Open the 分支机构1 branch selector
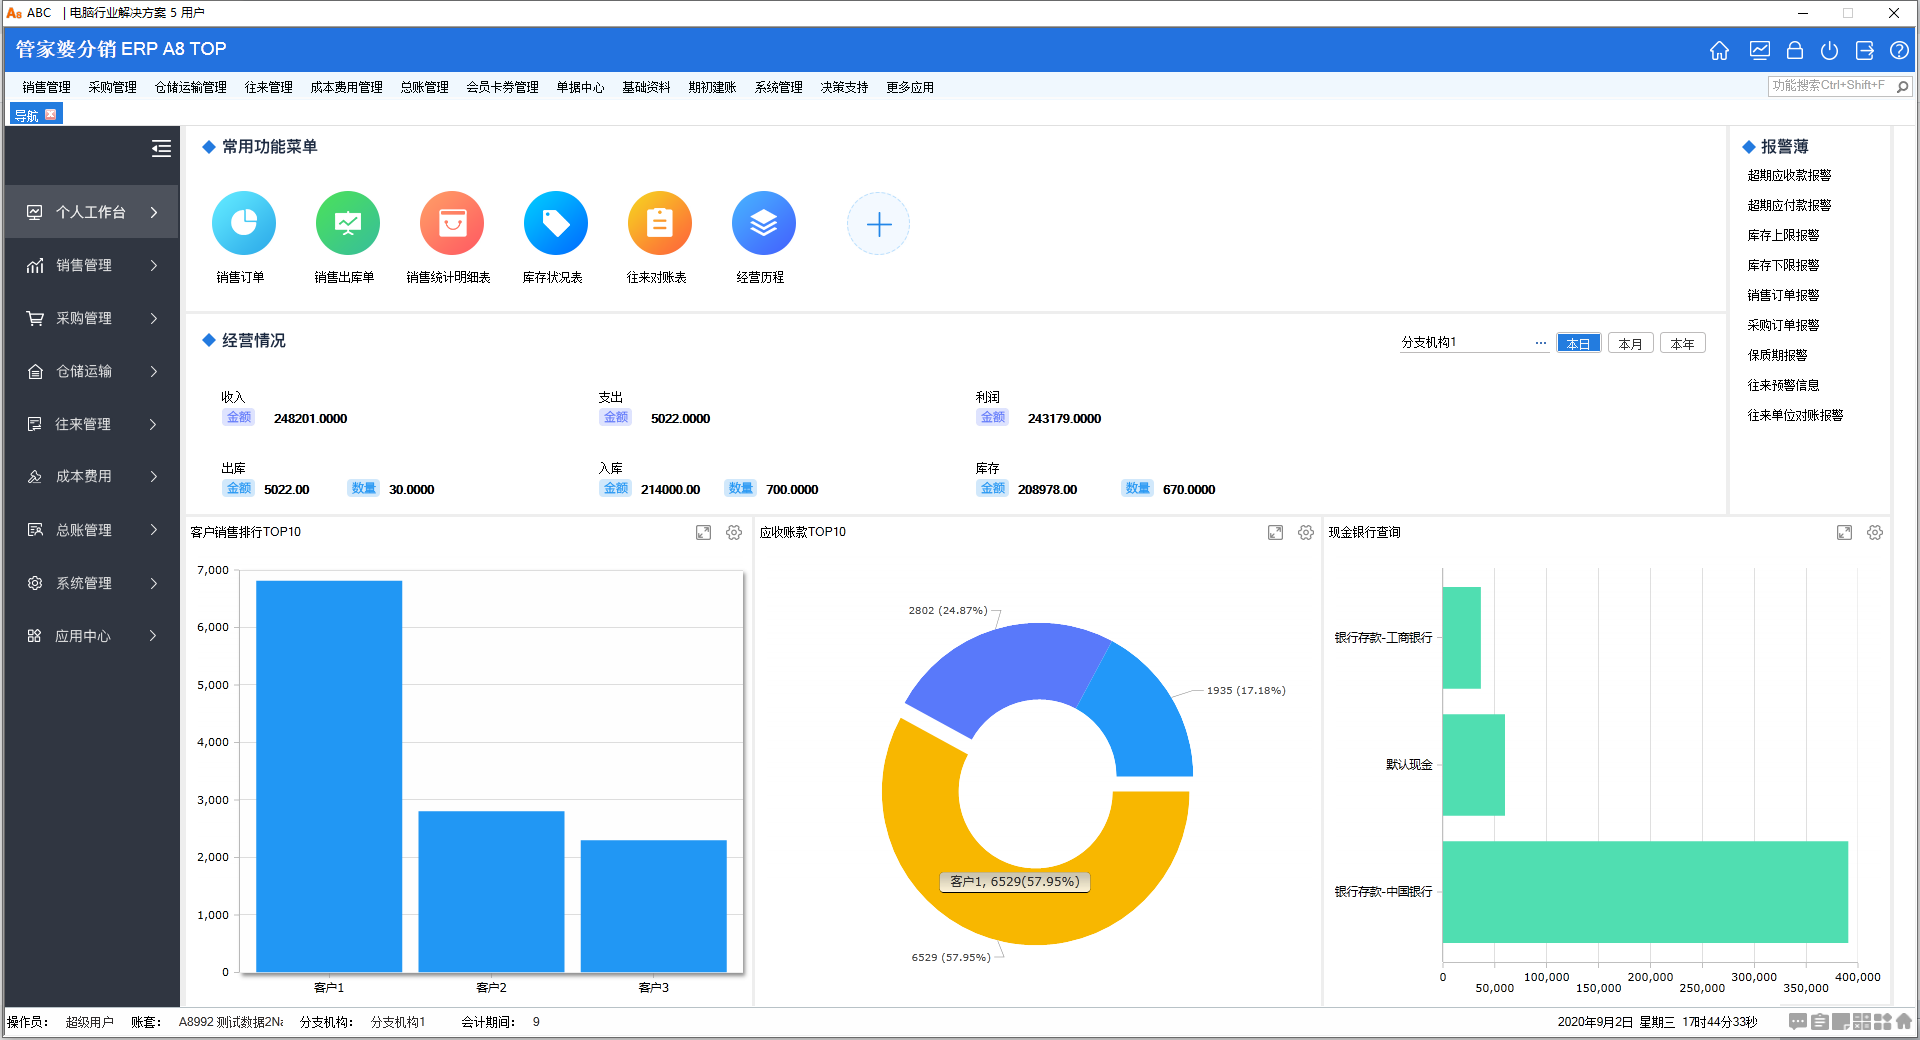The image size is (1920, 1040). (x=1540, y=343)
